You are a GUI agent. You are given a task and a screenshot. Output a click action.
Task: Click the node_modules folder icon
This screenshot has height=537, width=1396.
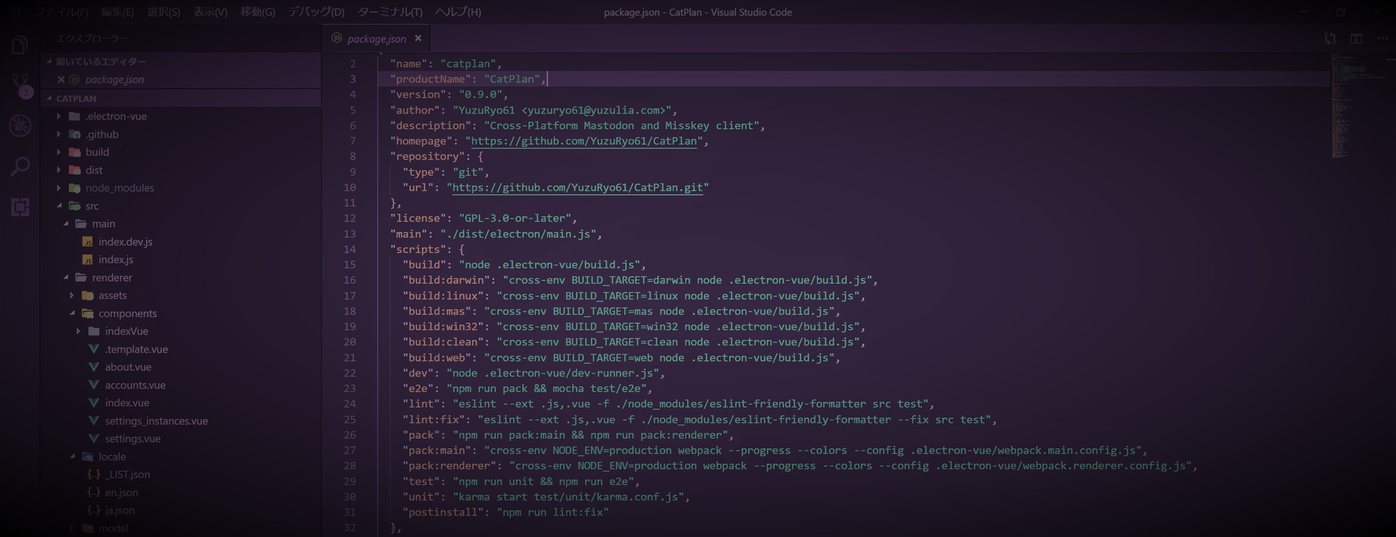click(x=74, y=188)
